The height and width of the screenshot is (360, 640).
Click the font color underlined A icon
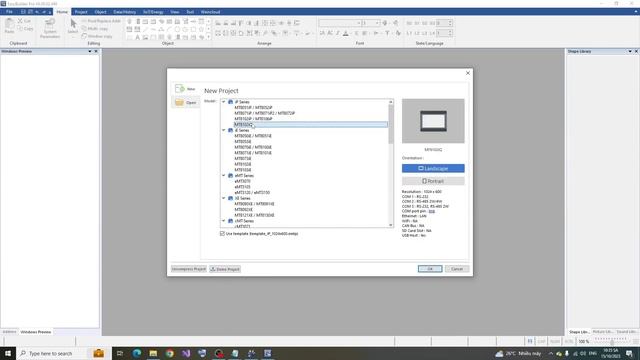346,33
